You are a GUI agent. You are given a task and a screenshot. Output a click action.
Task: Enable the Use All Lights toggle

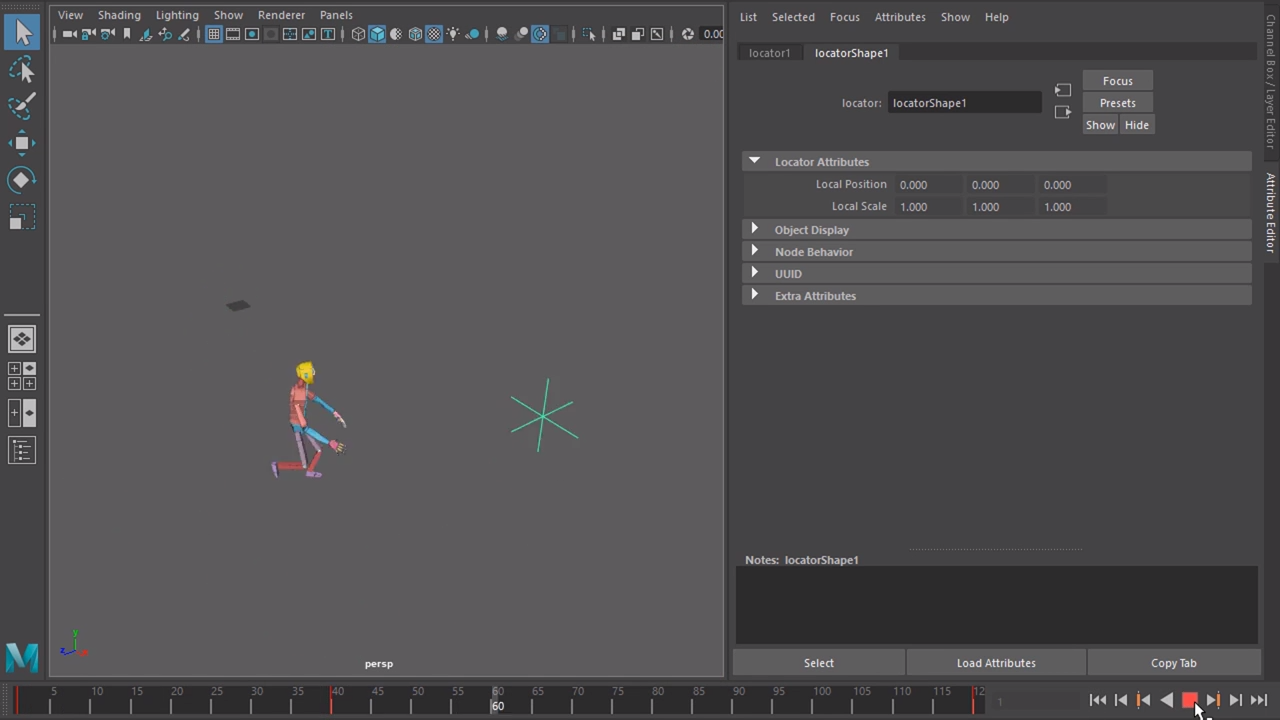click(x=453, y=33)
